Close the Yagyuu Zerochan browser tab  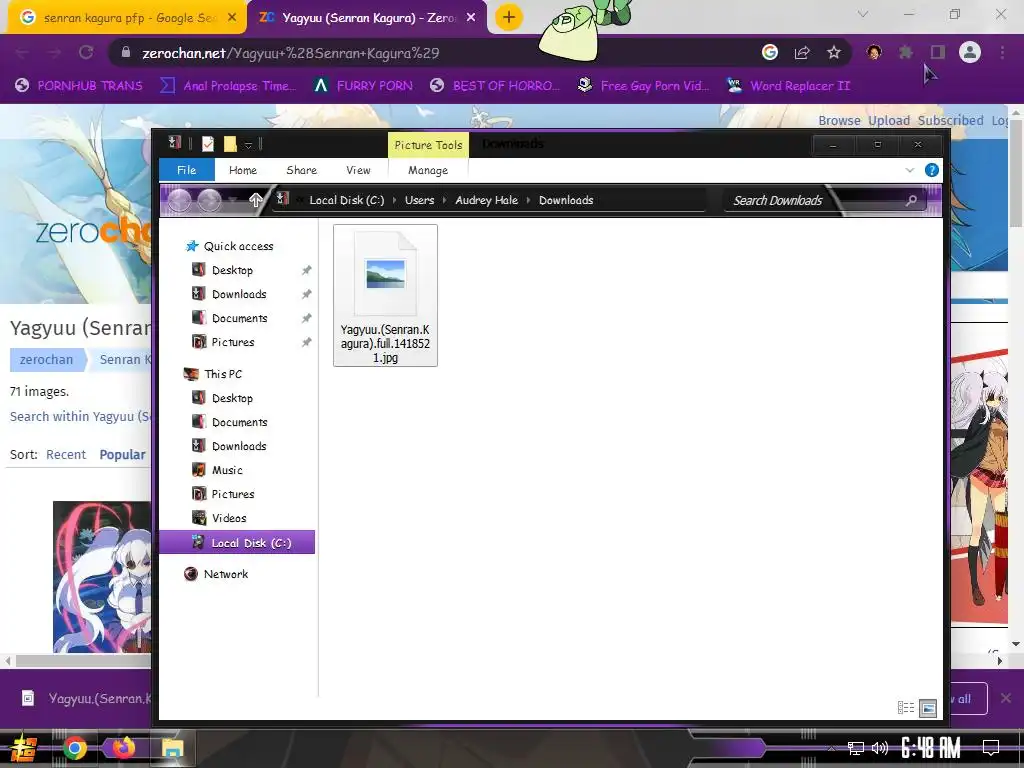pyautogui.click(x=471, y=18)
